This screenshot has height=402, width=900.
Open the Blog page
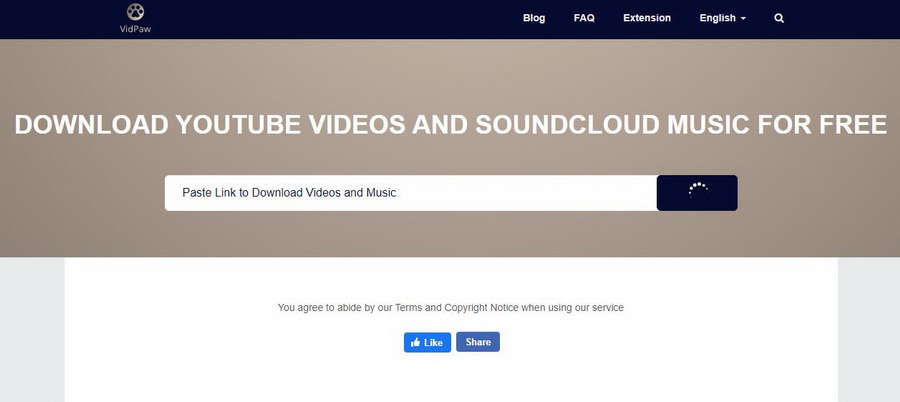click(x=534, y=18)
